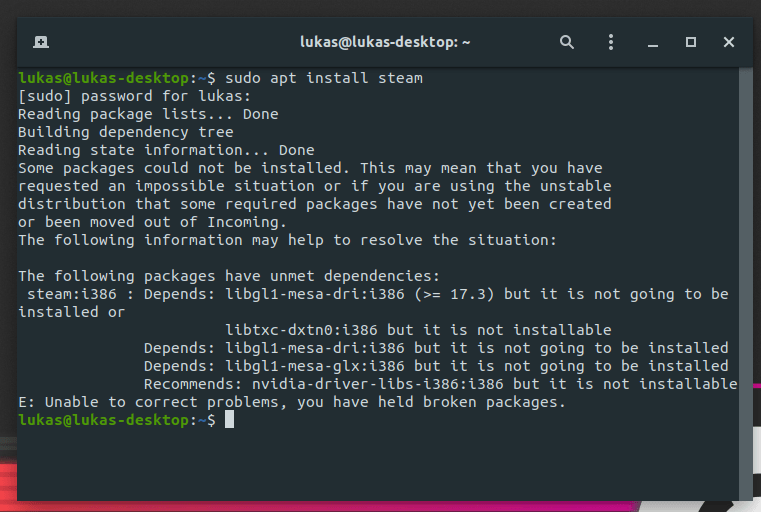Click the 'Depends: libgl1-mesa-glx:i386' line

point(436,365)
